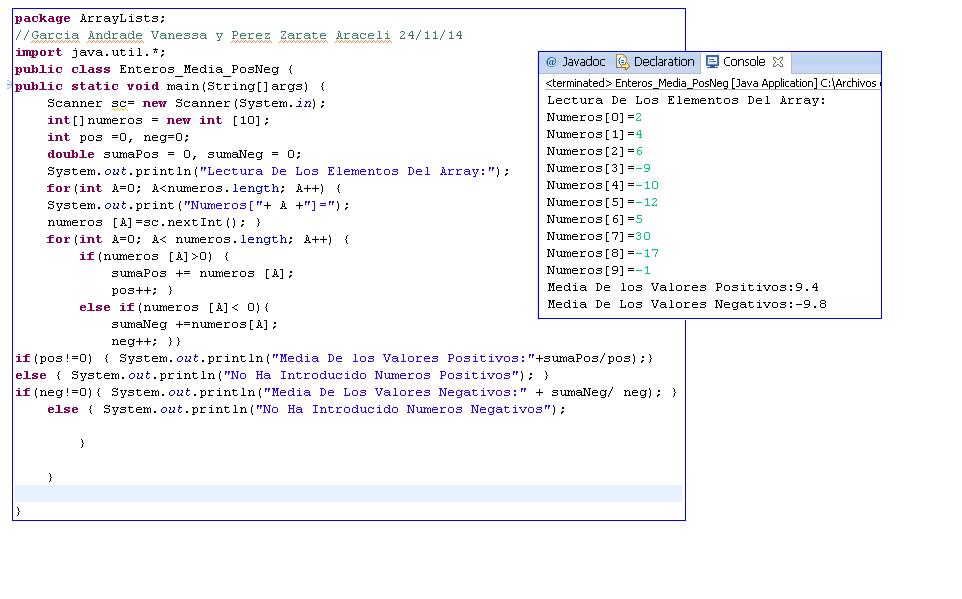Click the 'pos++;' statement
962x599 pixels.
tap(134, 290)
